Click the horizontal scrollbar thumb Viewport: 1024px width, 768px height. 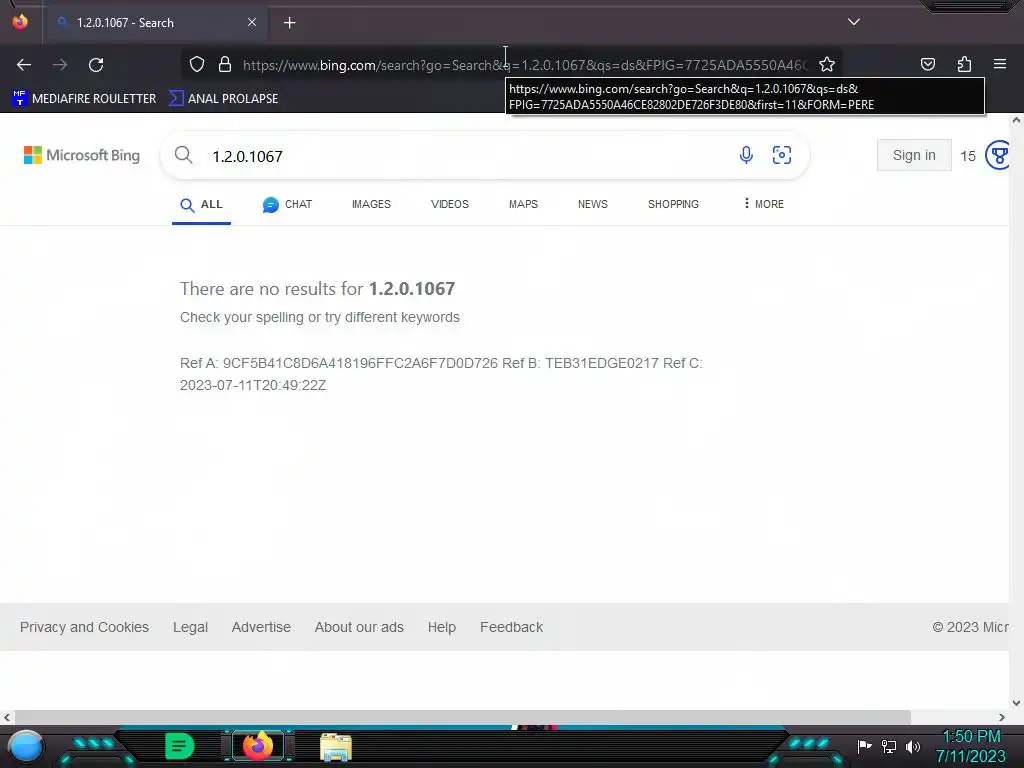(462, 717)
